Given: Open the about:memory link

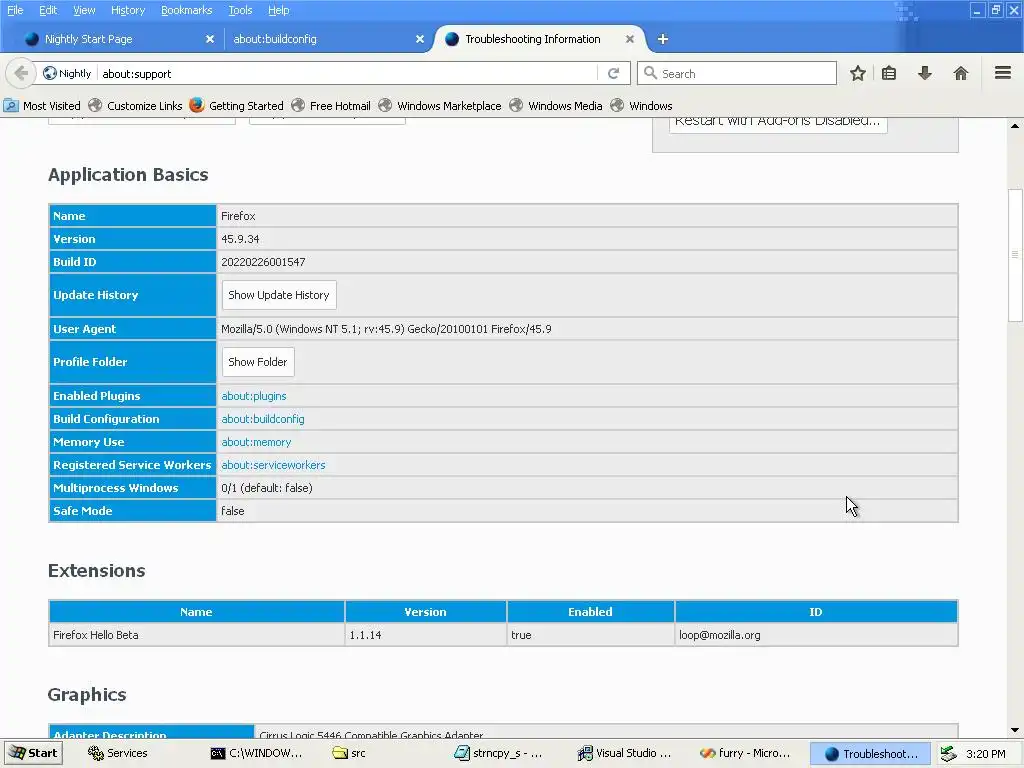Looking at the screenshot, I should pos(256,442).
